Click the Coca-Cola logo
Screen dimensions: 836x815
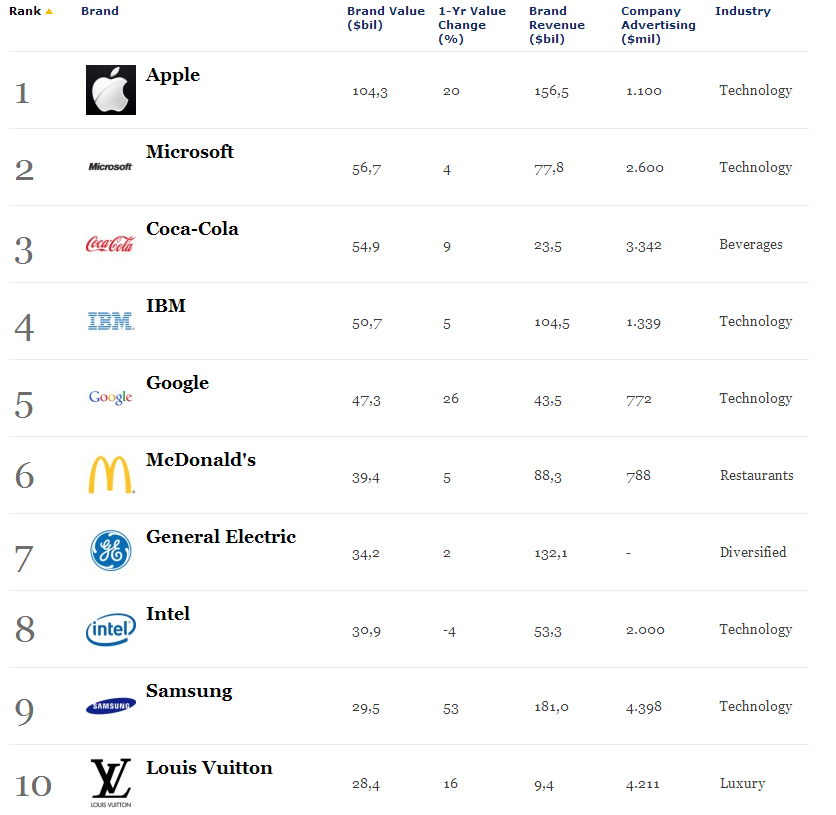(x=110, y=244)
